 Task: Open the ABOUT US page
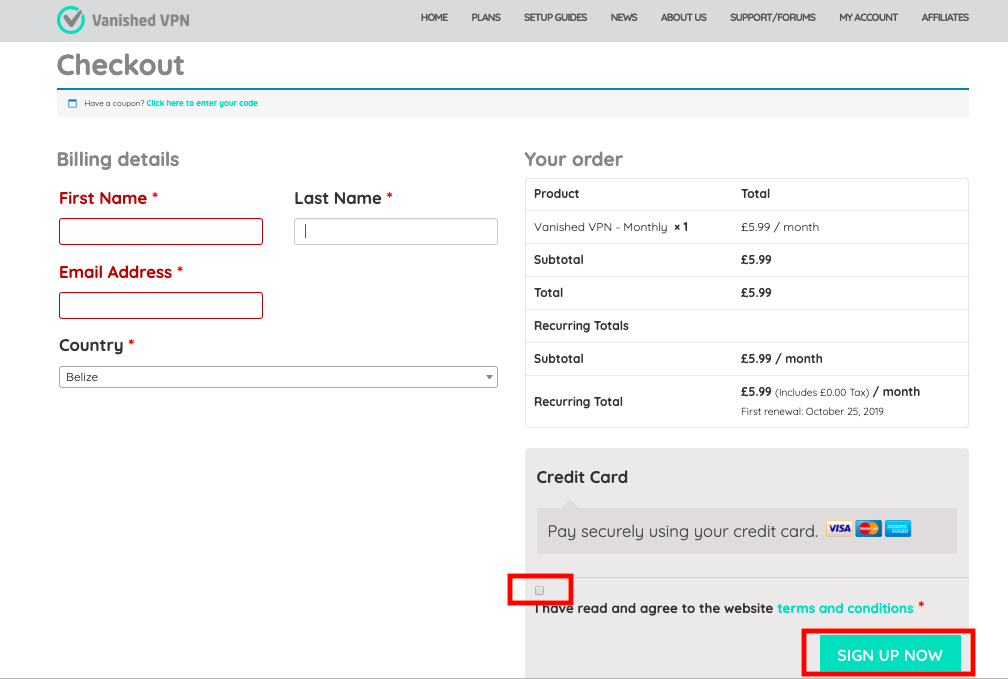point(684,17)
